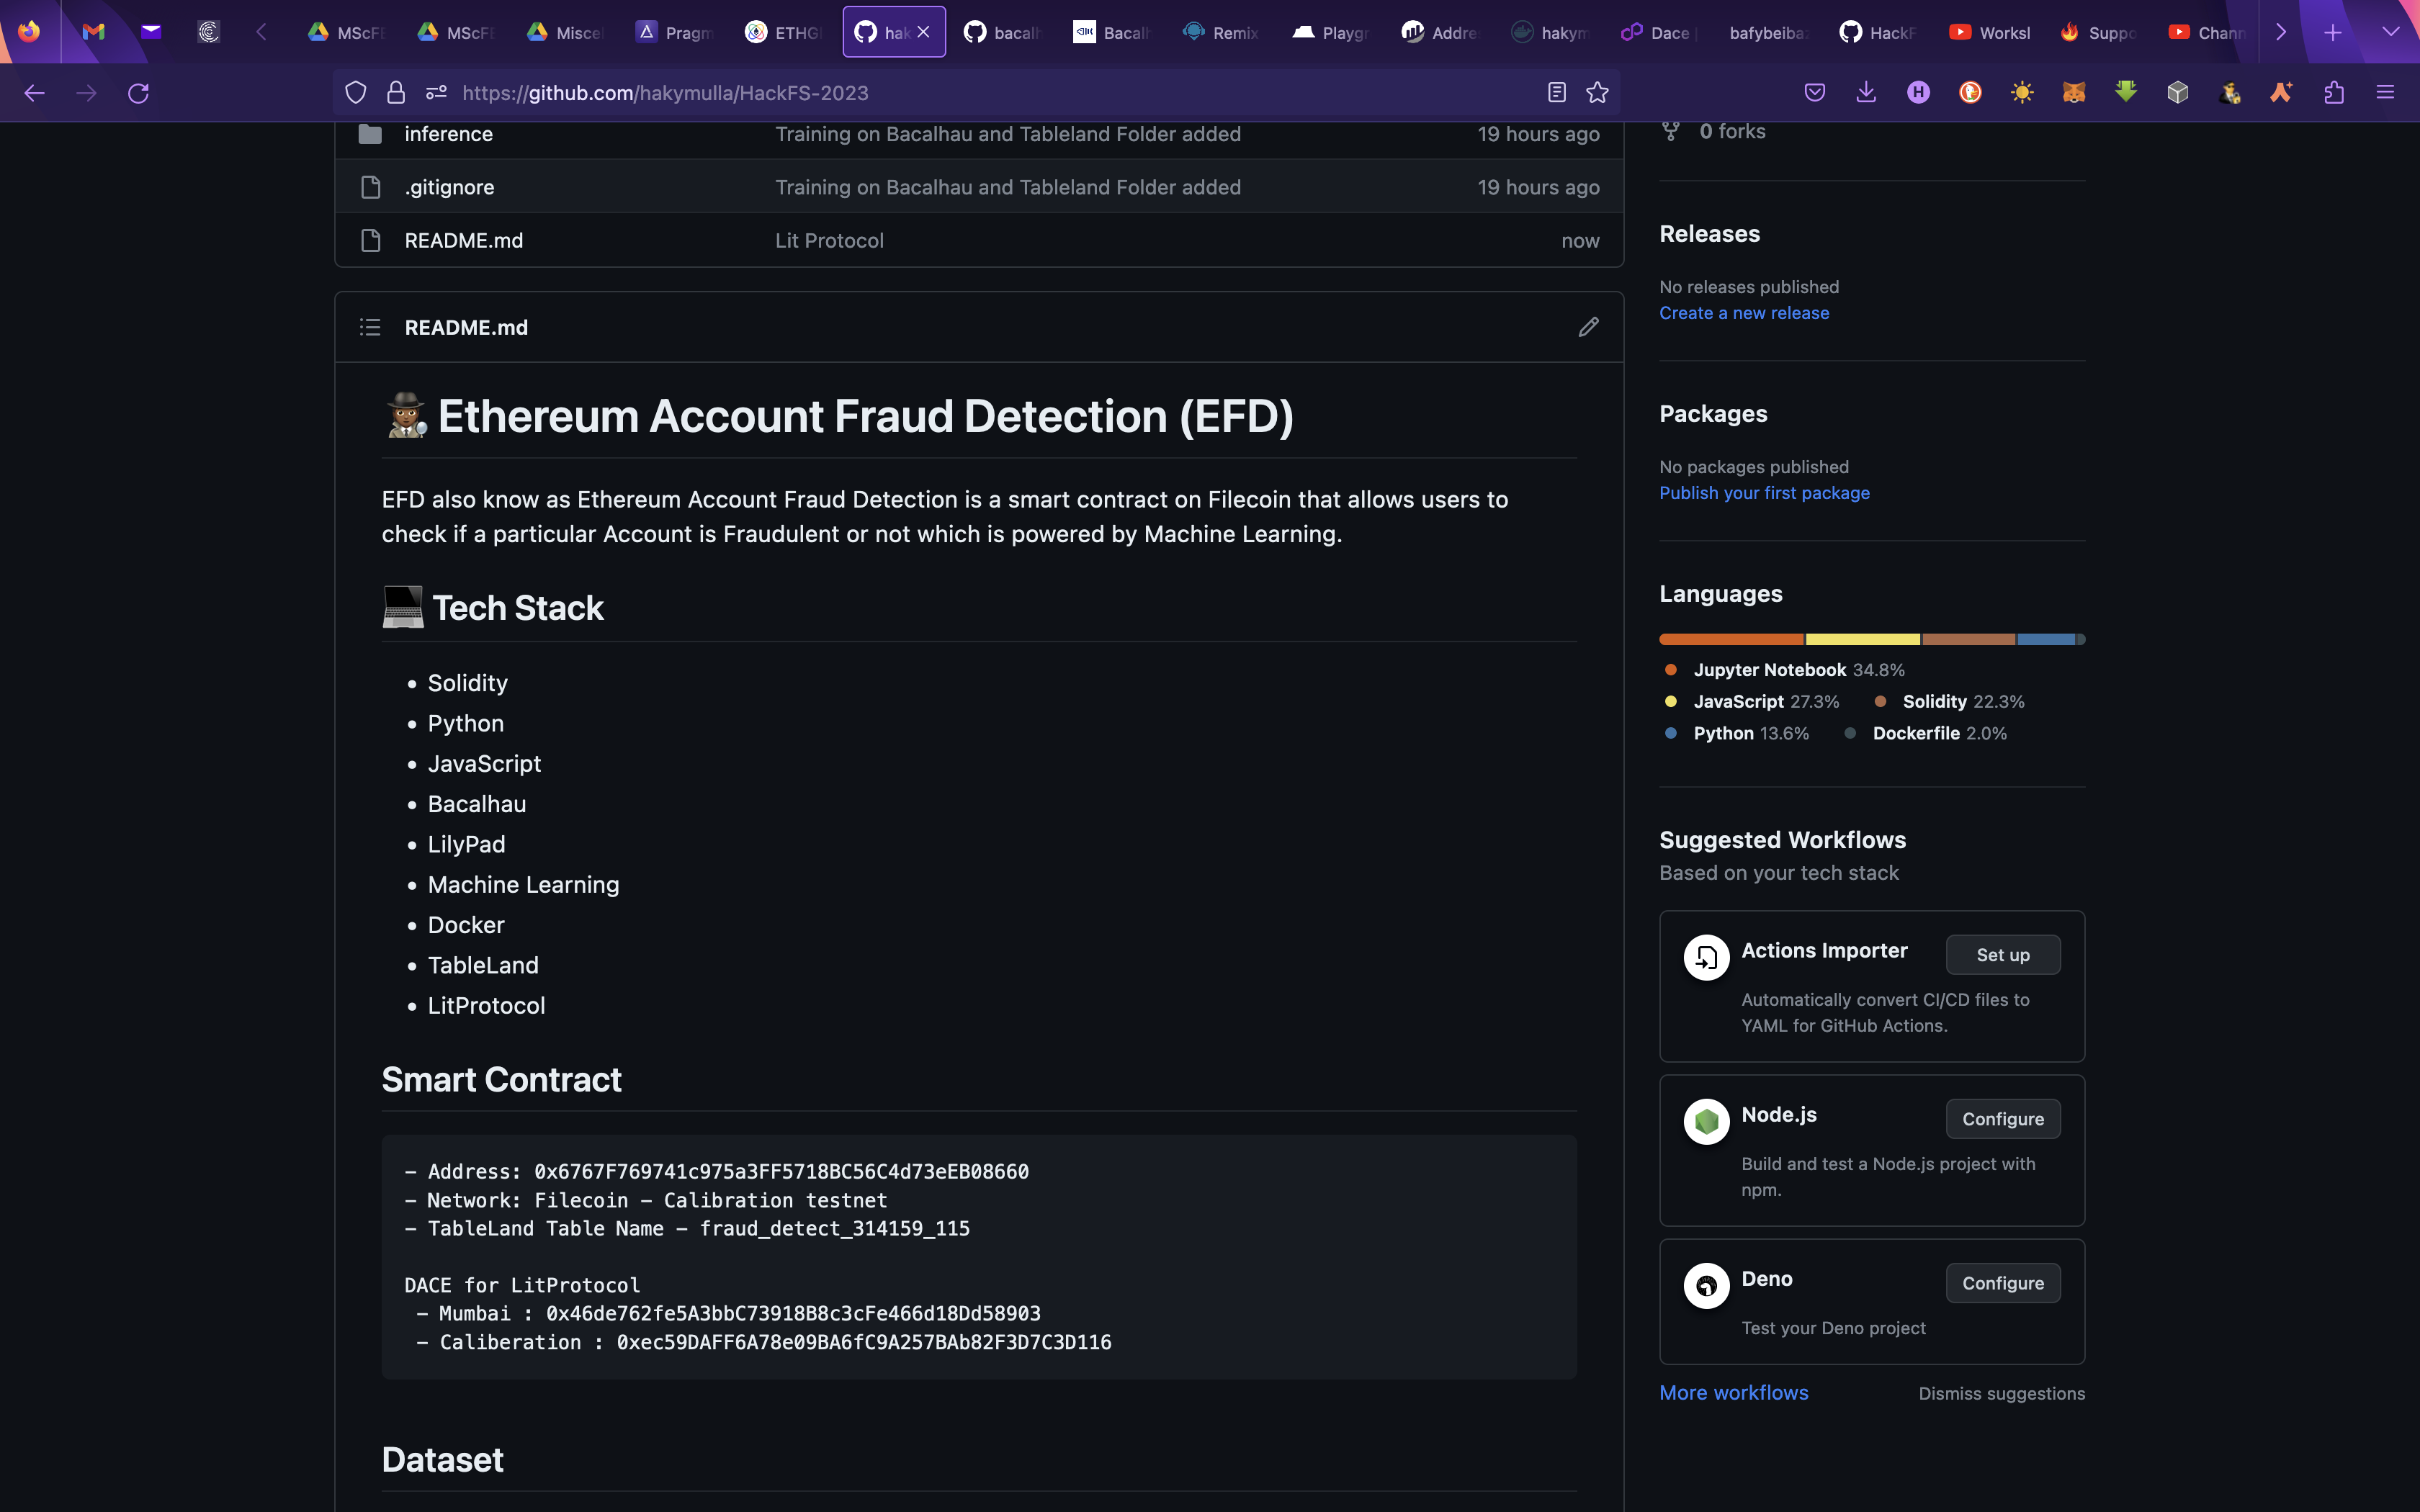The image size is (2420, 1512).
Task: Click the JavaScript yellow language bar segment
Action: pyautogui.click(x=1863, y=639)
